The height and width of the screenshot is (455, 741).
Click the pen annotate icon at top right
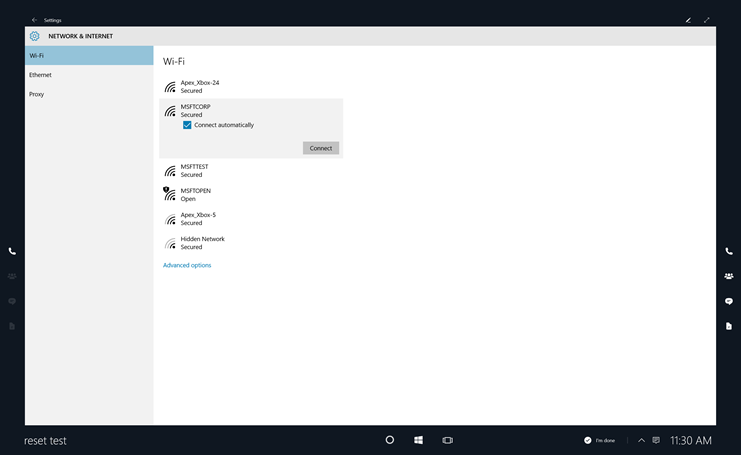688,19
